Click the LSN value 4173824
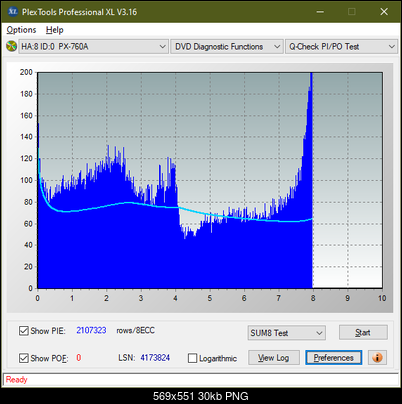The width and height of the screenshot is (402, 404). [155, 358]
